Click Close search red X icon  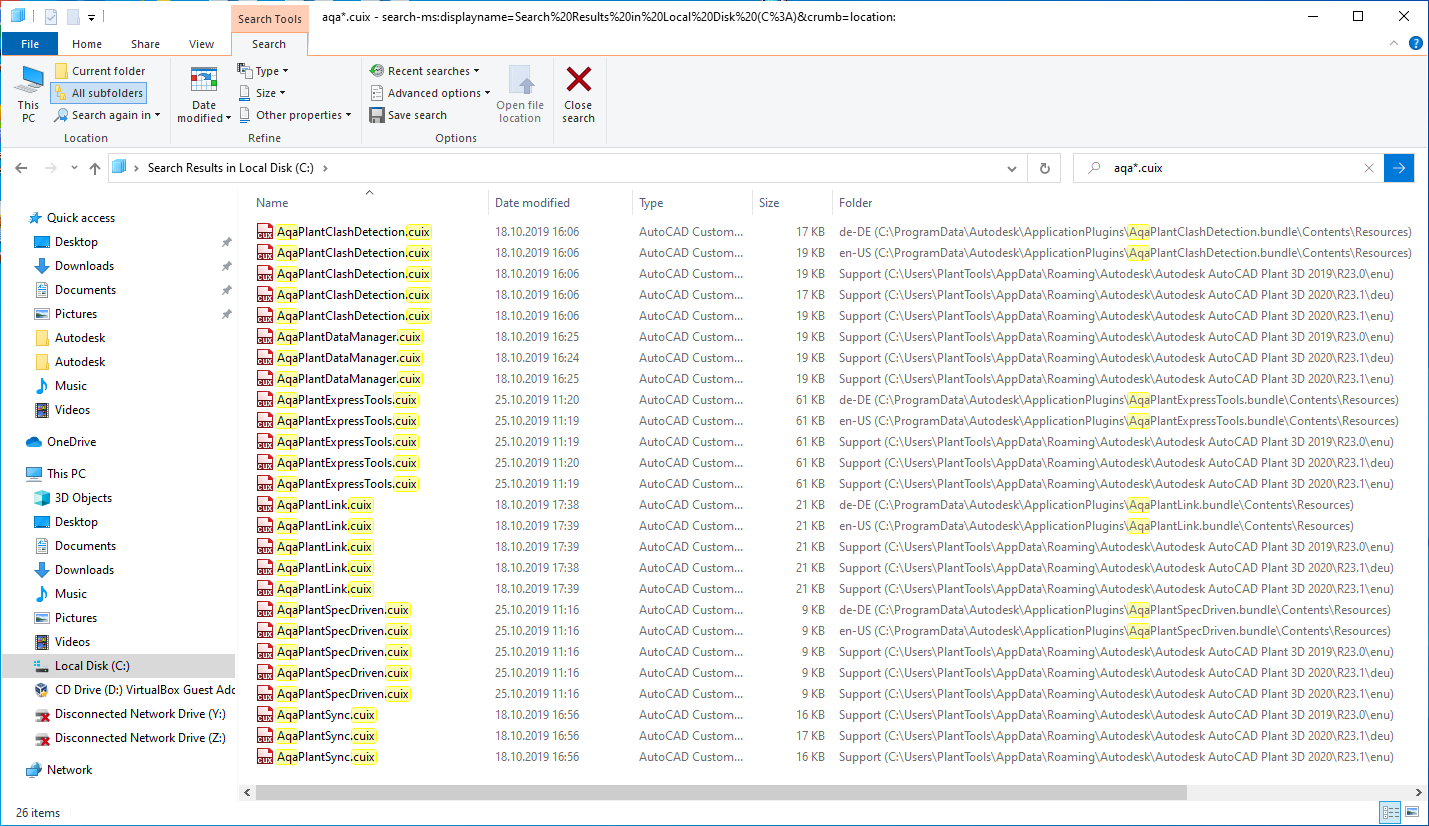click(578, 80)
